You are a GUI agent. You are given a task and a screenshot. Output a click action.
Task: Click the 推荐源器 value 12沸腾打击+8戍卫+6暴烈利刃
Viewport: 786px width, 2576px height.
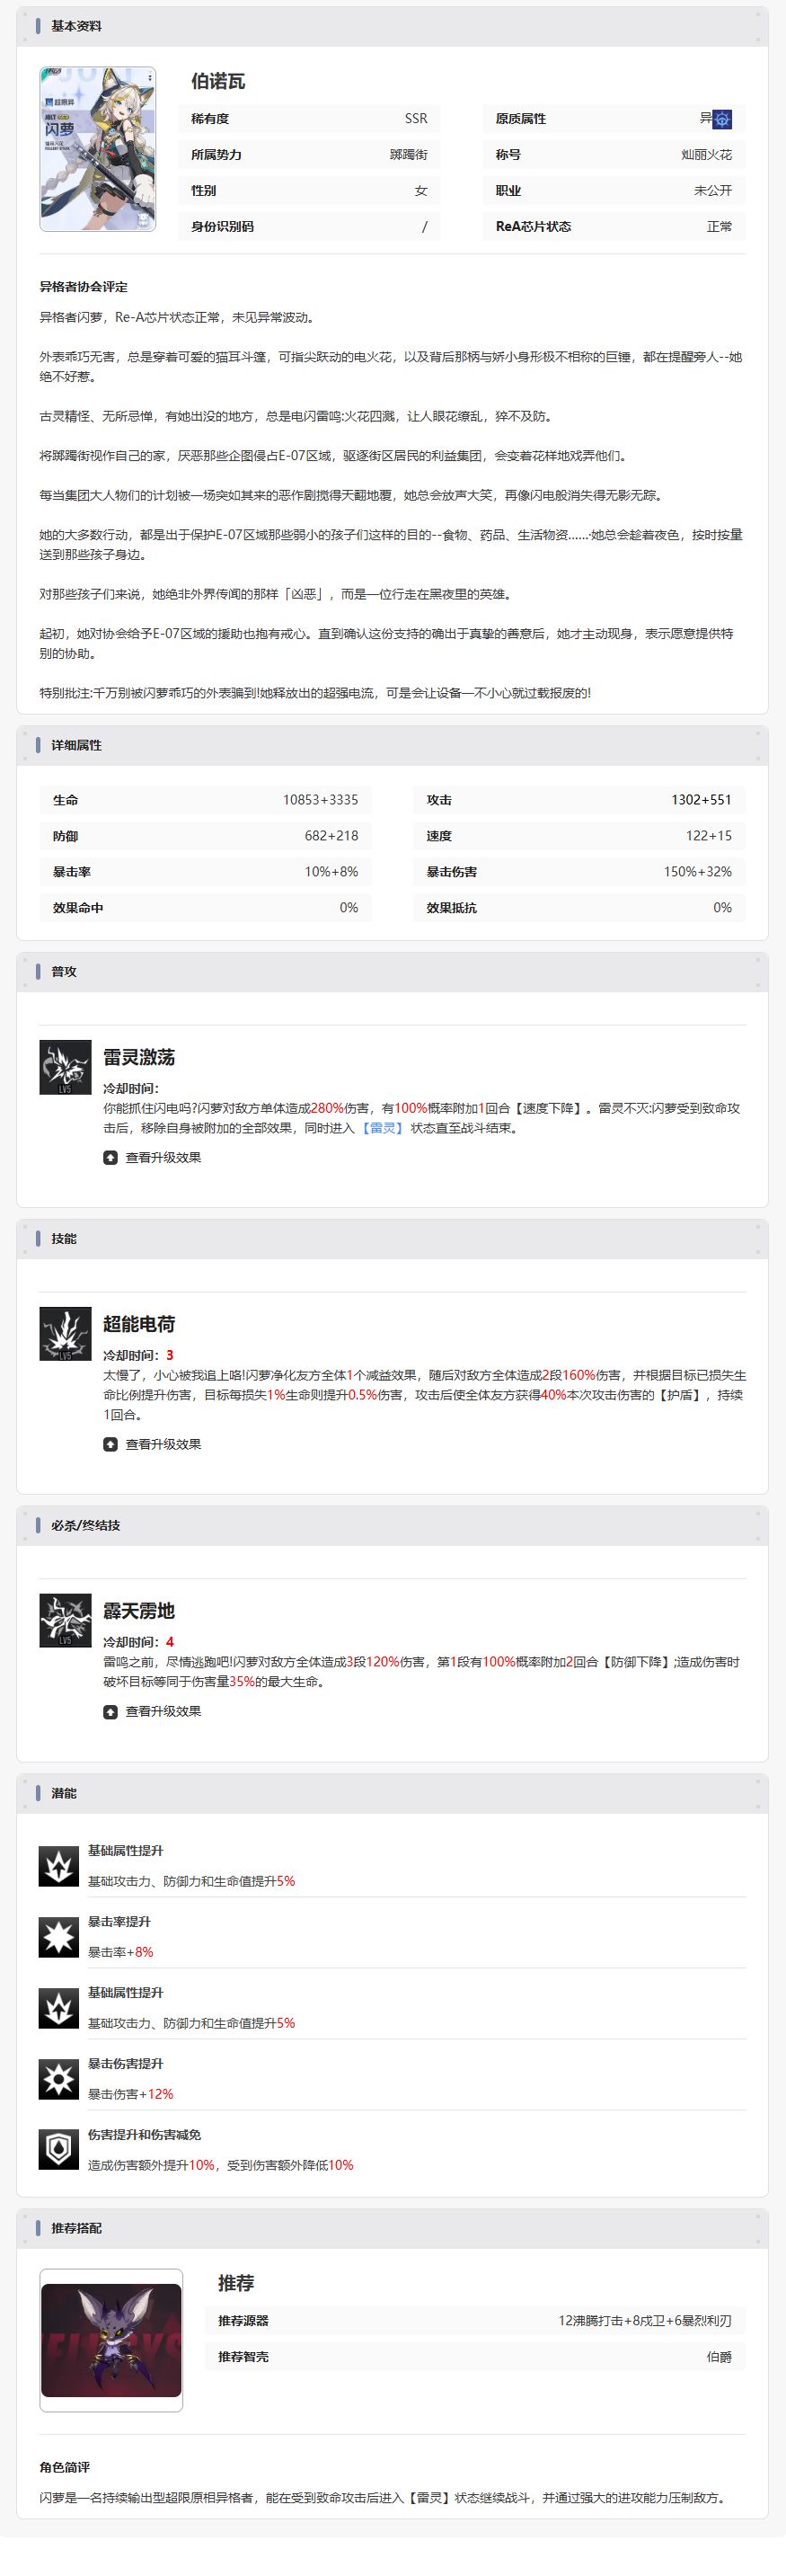(645, 2321)
